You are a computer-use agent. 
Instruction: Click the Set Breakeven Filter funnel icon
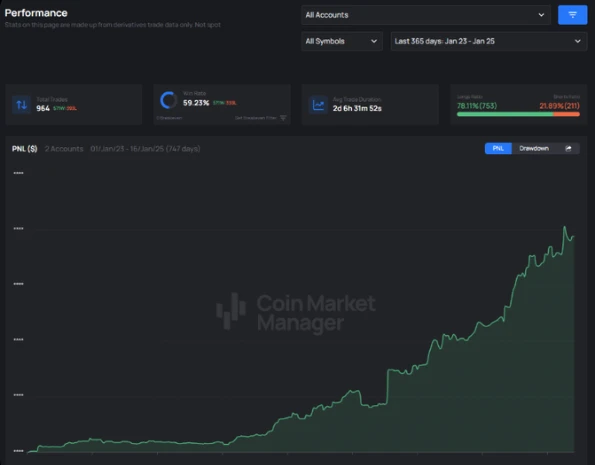pyautogui.click(x=283, y=118)
